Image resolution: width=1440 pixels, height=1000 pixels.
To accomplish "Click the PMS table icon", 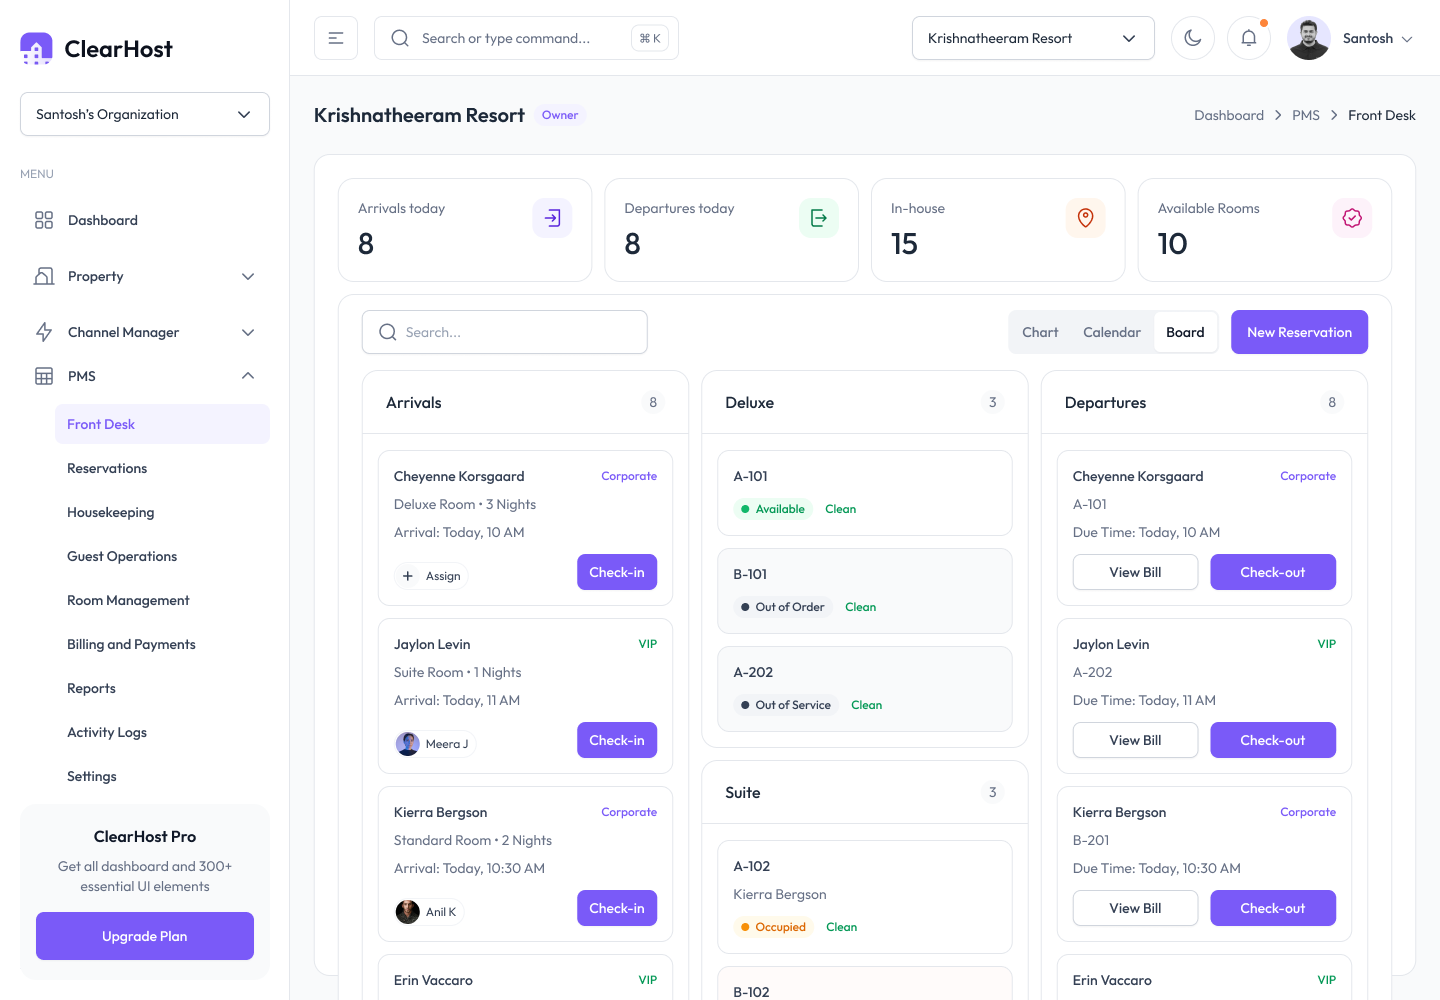I will (44, 376).
